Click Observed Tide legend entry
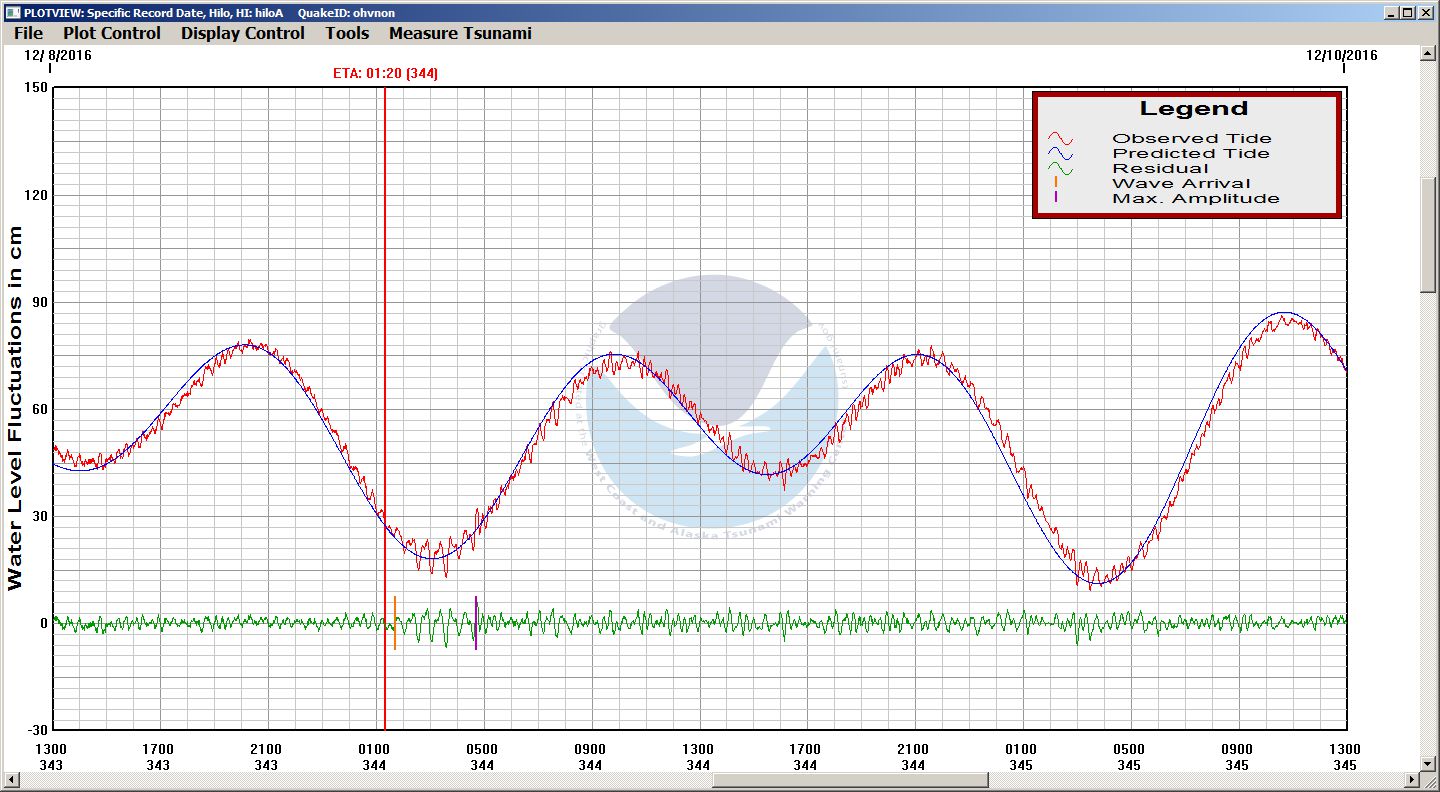Image resolution: width=1440 pixels, height=792 pixels. point(1192,139)
